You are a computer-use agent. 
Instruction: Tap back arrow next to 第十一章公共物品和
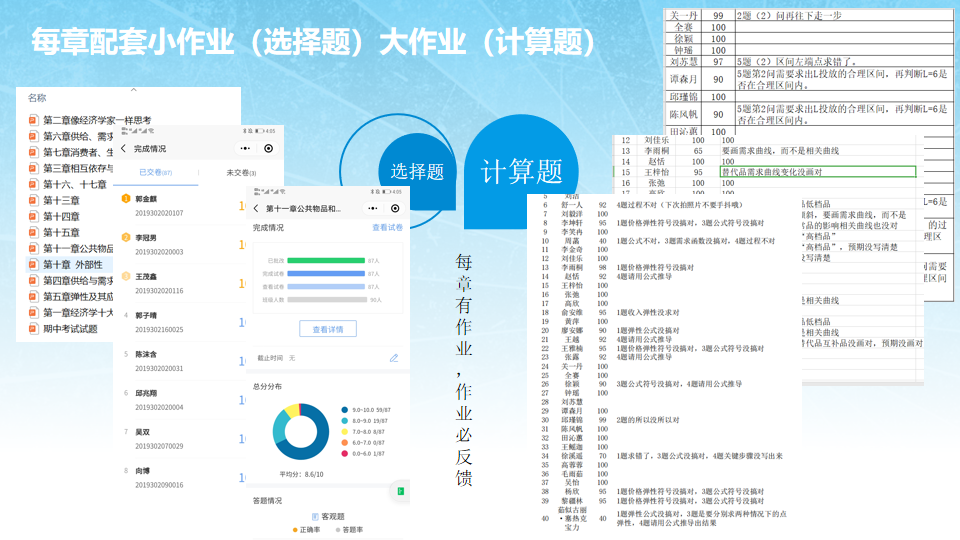pyautogui.click(x=256, y=209)
